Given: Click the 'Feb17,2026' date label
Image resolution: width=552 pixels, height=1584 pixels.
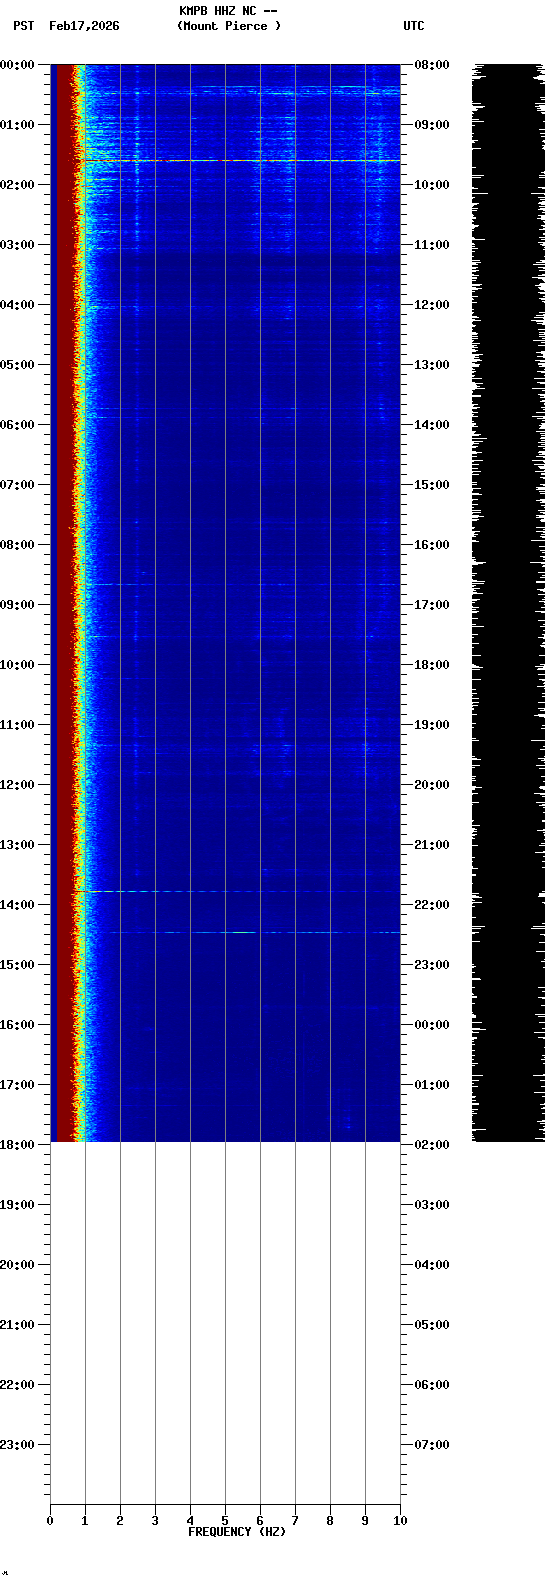Looking at the screenshot, I should coord(84,26).
